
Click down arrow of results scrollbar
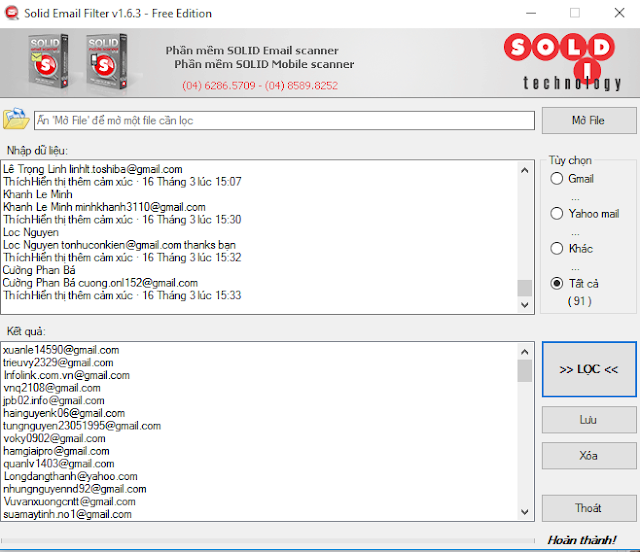(525, 512)
